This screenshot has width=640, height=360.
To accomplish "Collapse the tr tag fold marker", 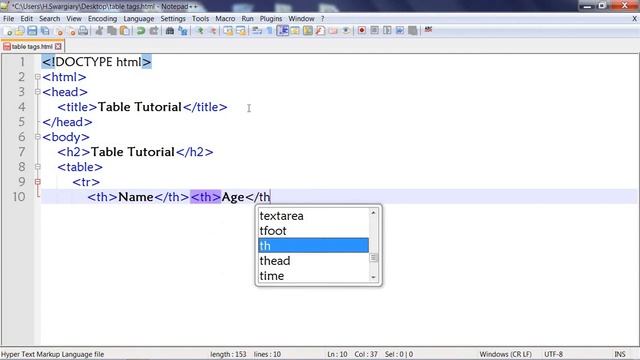I will (38, 182).
